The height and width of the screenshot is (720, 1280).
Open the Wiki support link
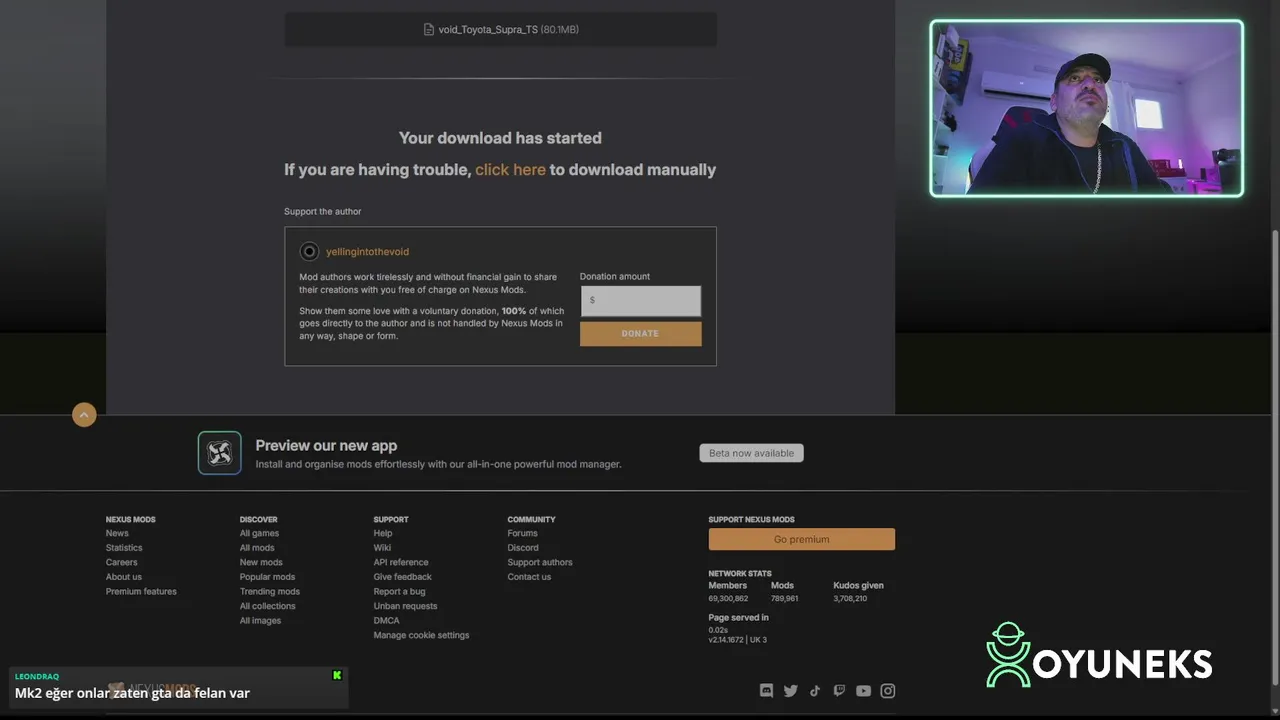coord(382,548)
